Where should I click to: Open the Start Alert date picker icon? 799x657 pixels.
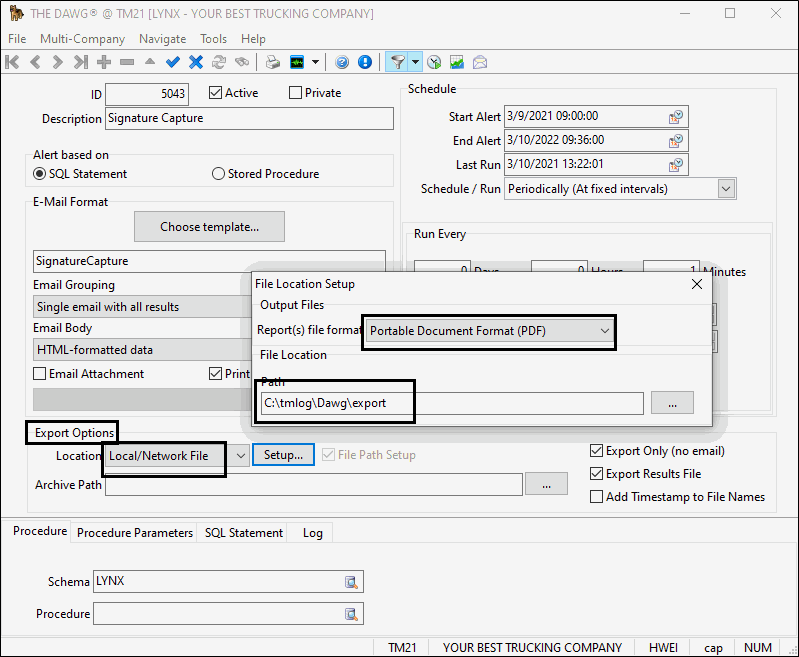pyautogui.click(x=676, y=117)
